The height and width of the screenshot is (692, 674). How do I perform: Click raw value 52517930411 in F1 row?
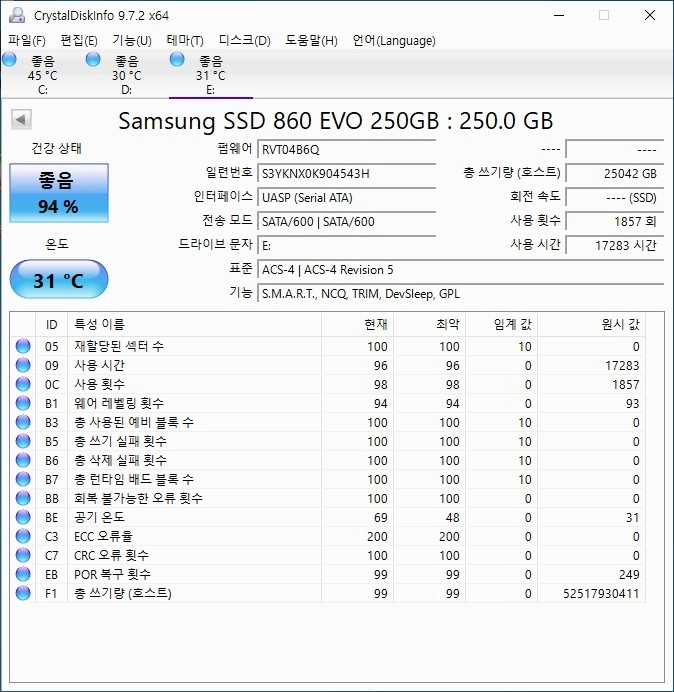(601, 593)
